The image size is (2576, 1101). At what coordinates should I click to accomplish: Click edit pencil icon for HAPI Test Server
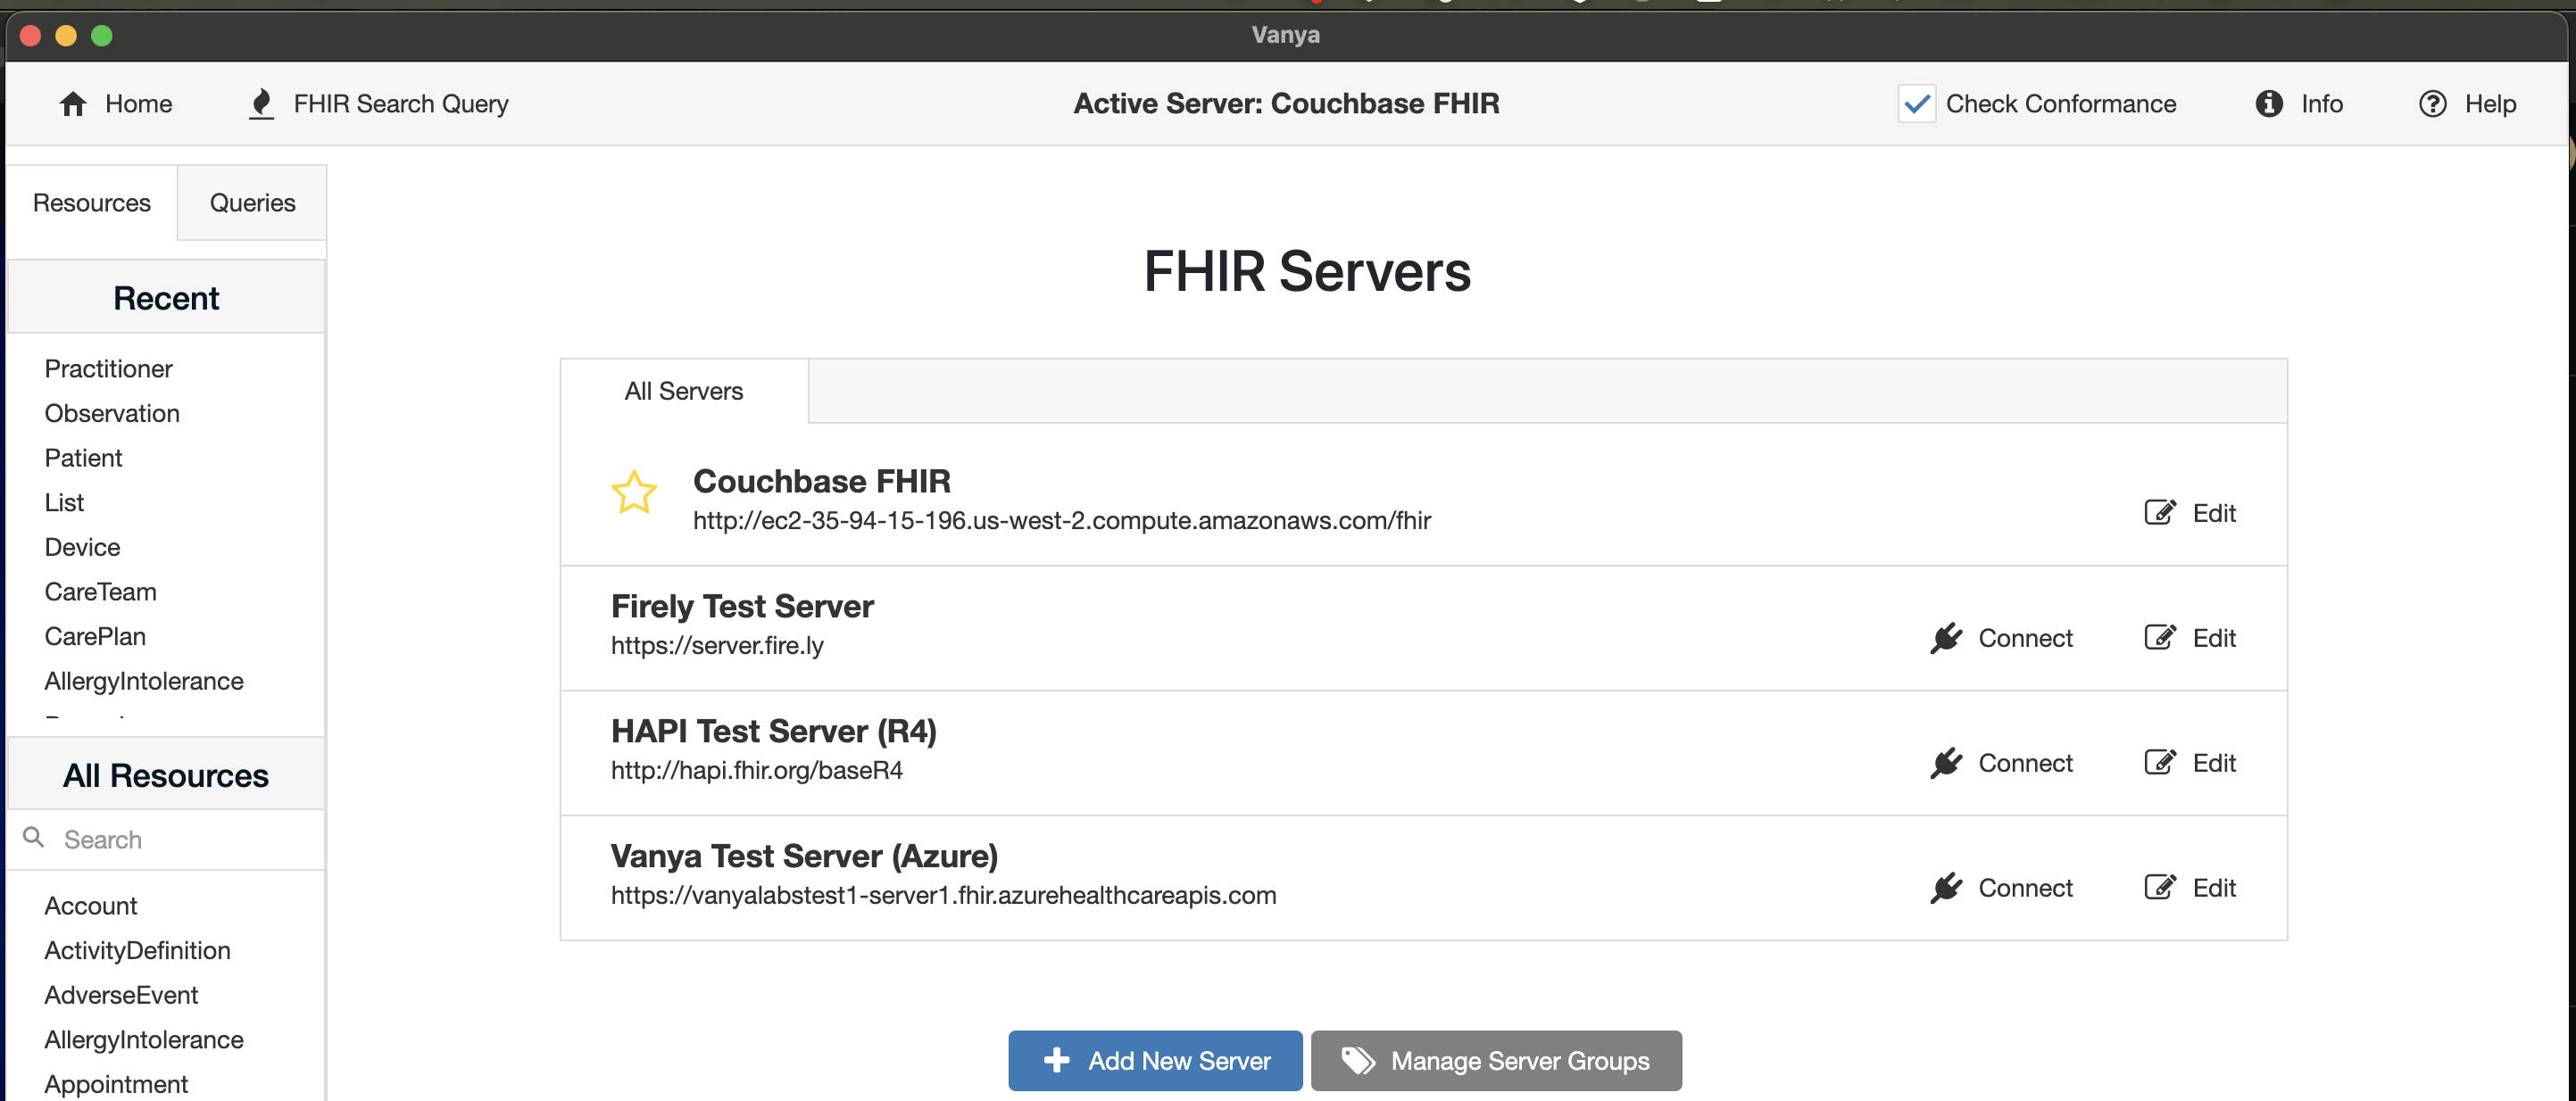(x=2159, y=763)
